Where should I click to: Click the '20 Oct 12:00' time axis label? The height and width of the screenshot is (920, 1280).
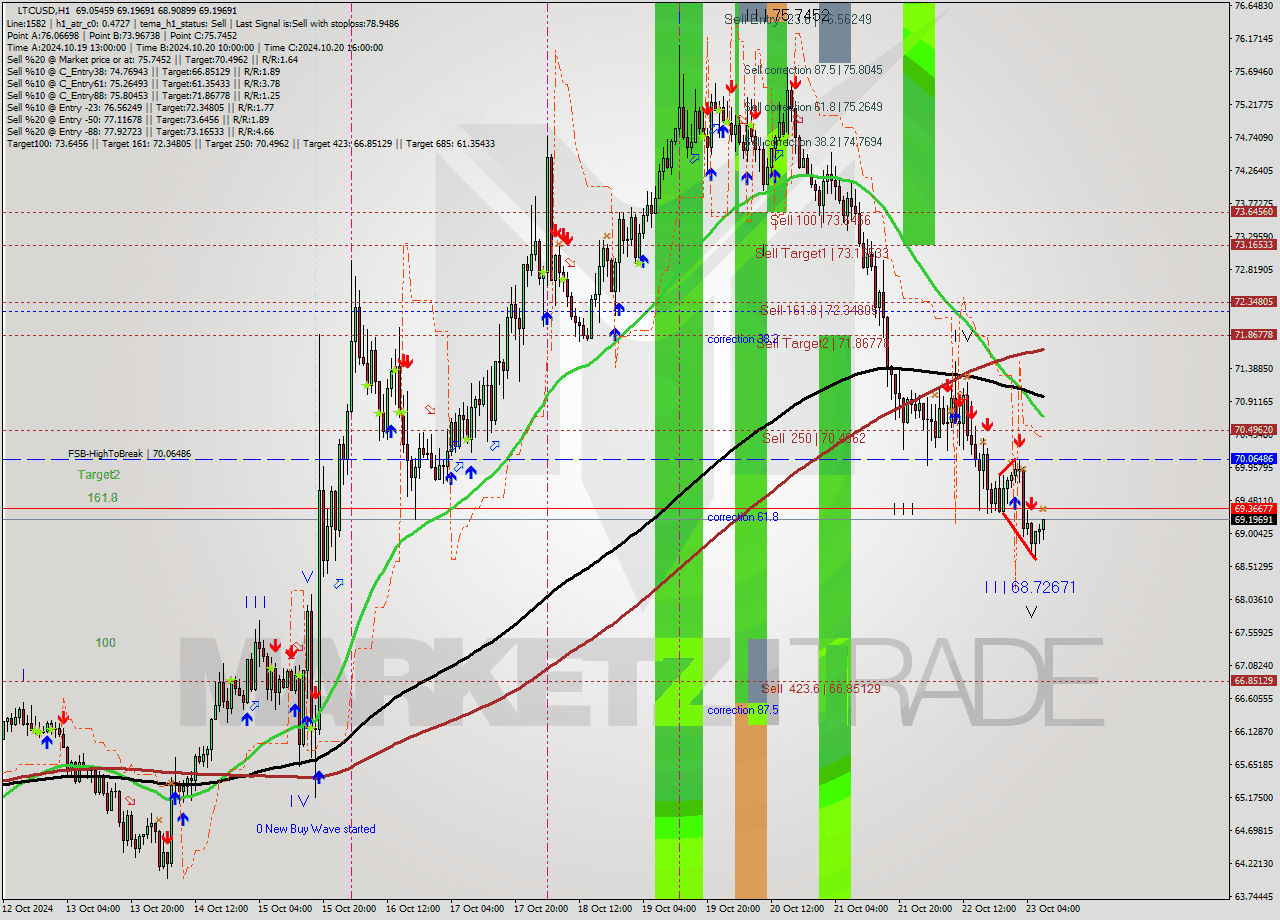tap(798, 909)
